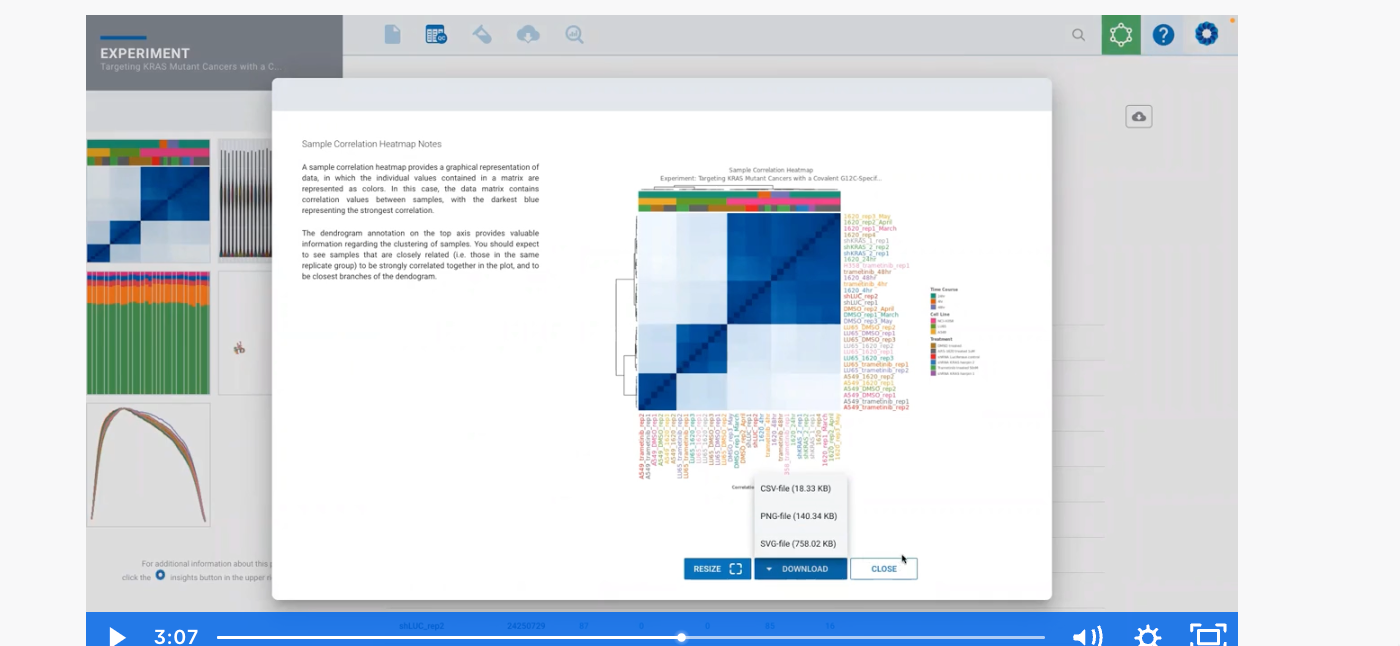
Task: Click the cloud download toolbar icon
Action: click(x=528, y=34)
